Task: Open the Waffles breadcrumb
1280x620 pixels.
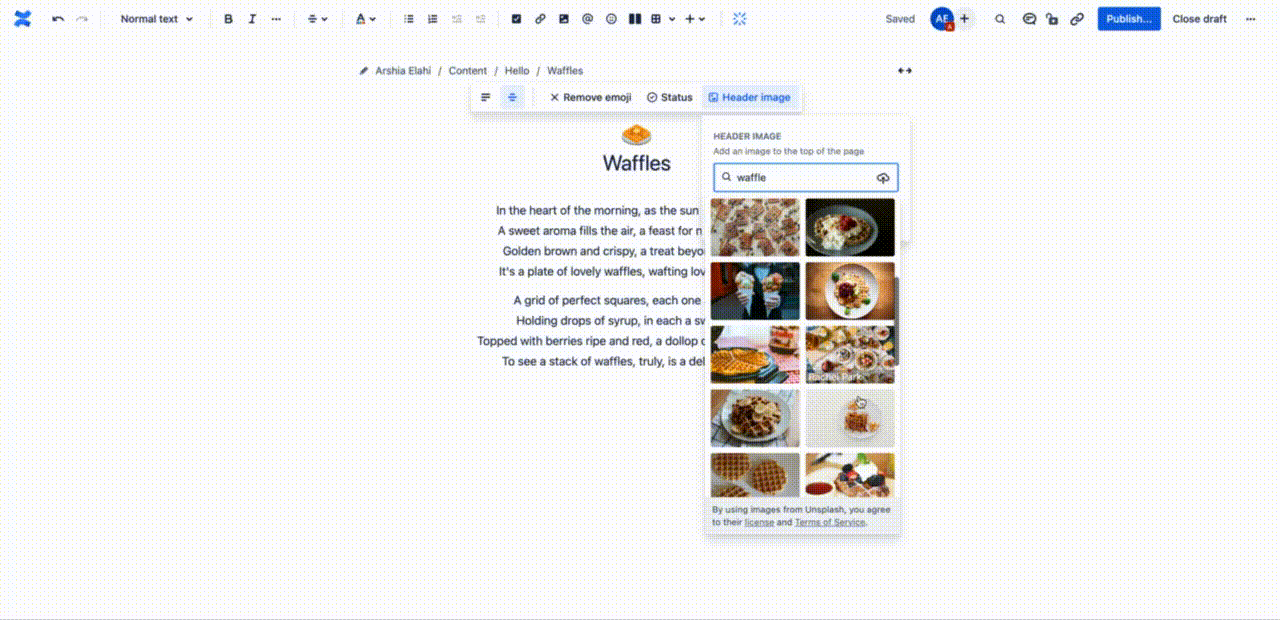Action: [565, 71]
